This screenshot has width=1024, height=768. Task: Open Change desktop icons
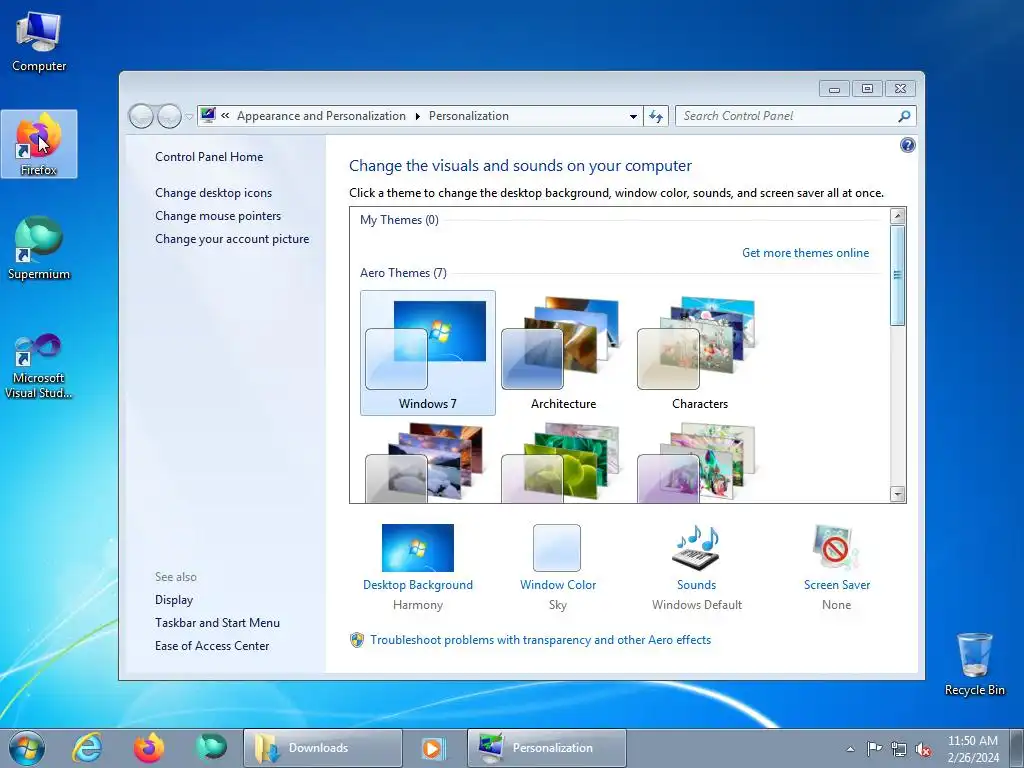point(214,193)
